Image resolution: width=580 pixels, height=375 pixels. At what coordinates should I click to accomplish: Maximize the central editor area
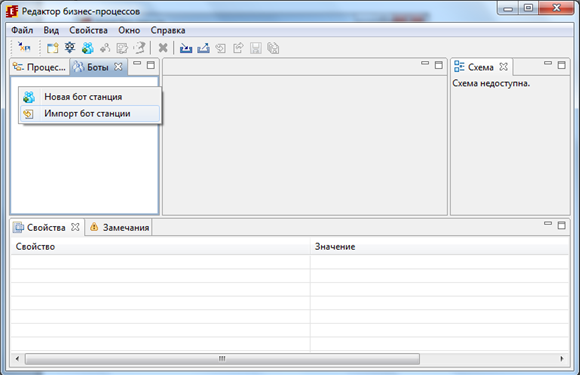click(x=439, y=65)
